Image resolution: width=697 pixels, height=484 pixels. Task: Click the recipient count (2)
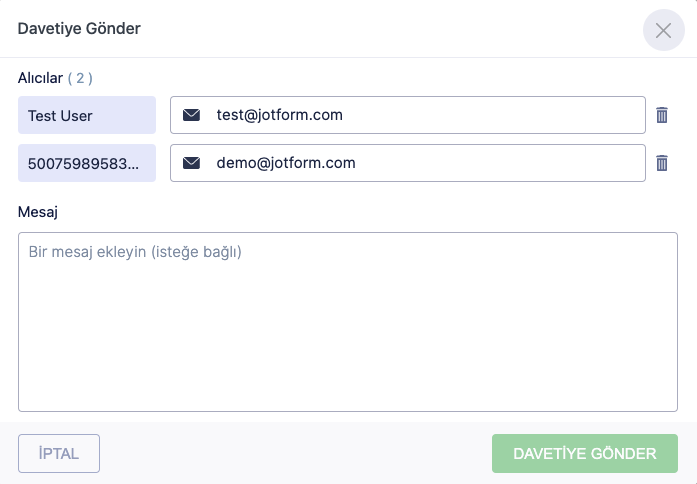point(80,78)
